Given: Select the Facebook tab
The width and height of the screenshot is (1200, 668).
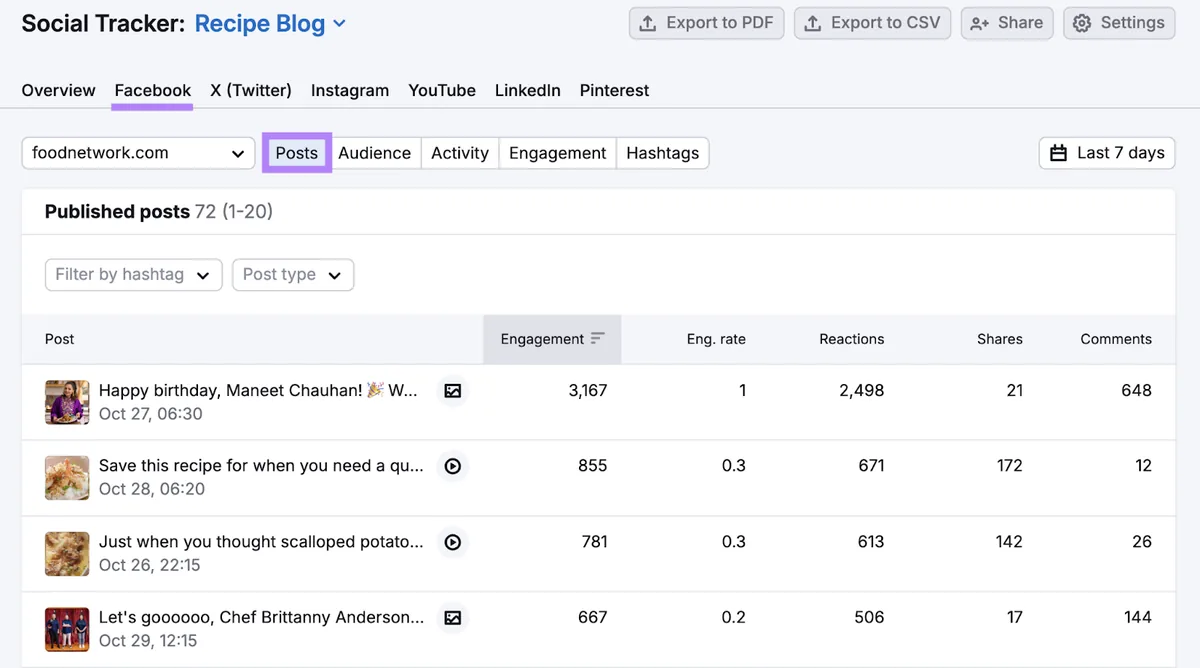Looking at the screenshot, I should pyautogui.click(x=153, y=90).
